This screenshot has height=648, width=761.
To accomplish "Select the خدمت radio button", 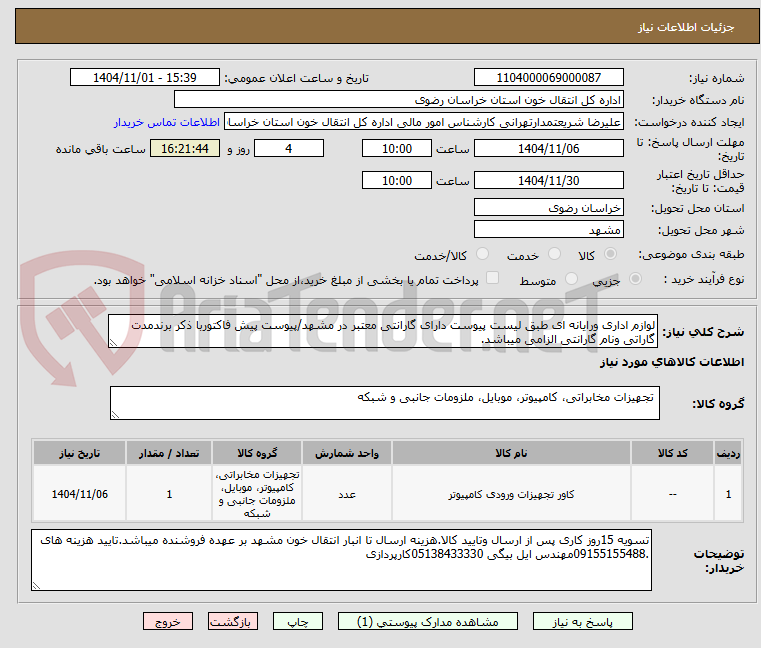I will click(554, 253).
